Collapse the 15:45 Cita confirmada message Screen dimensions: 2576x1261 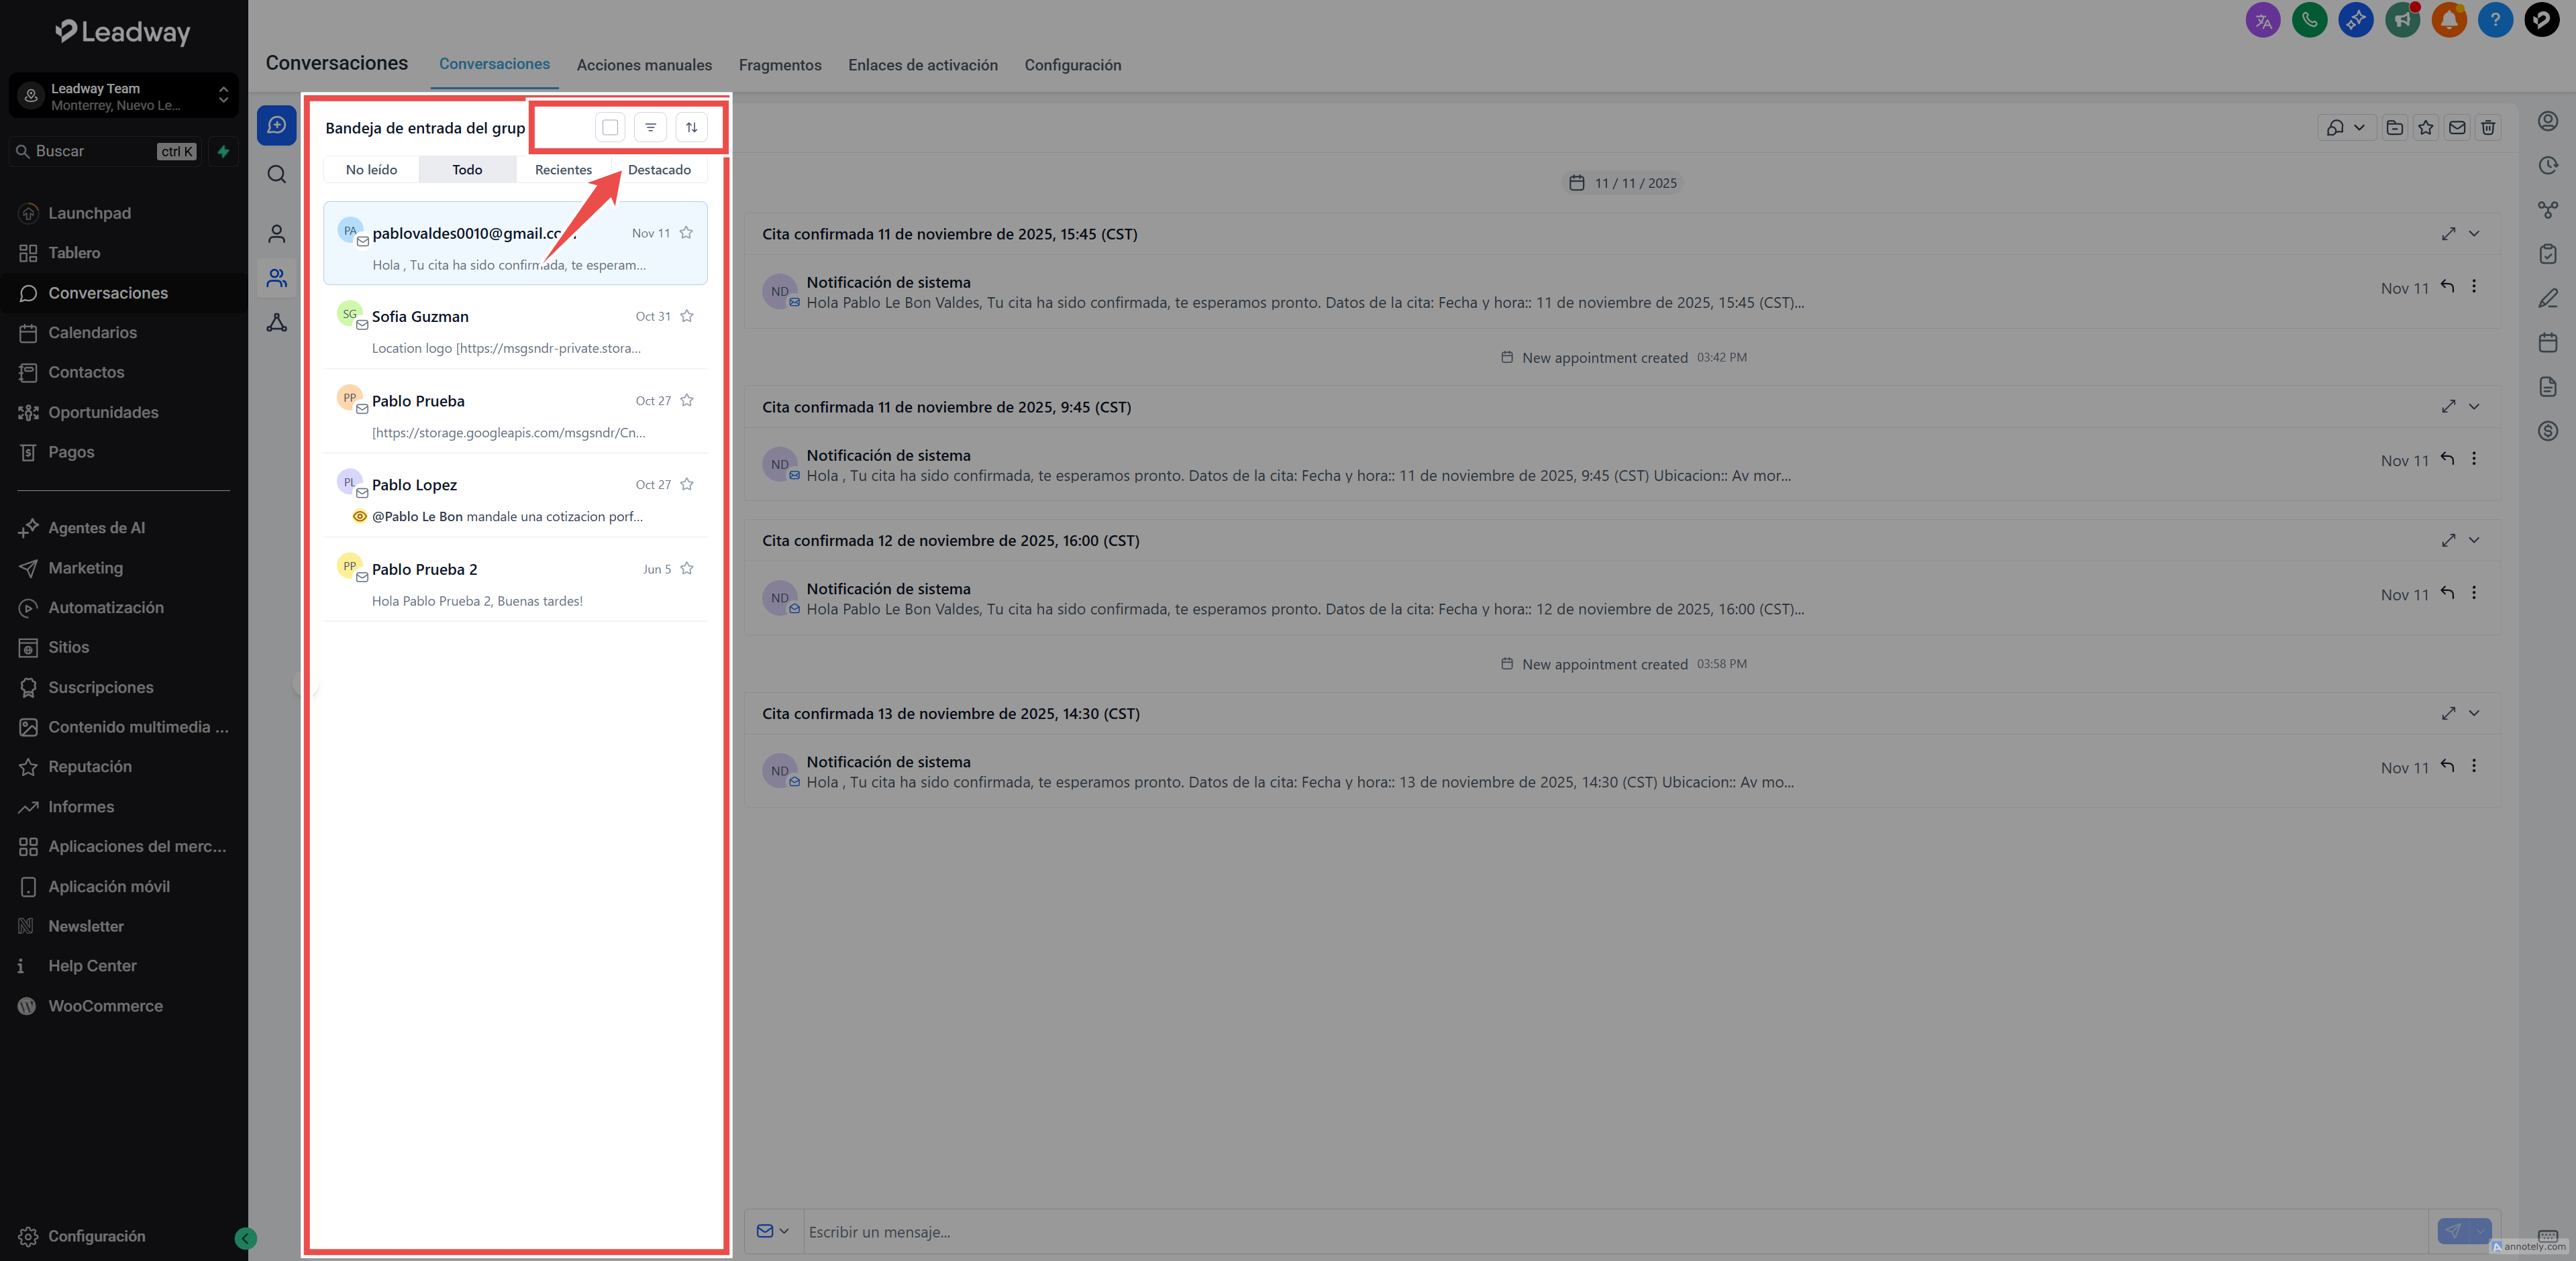2474,234
